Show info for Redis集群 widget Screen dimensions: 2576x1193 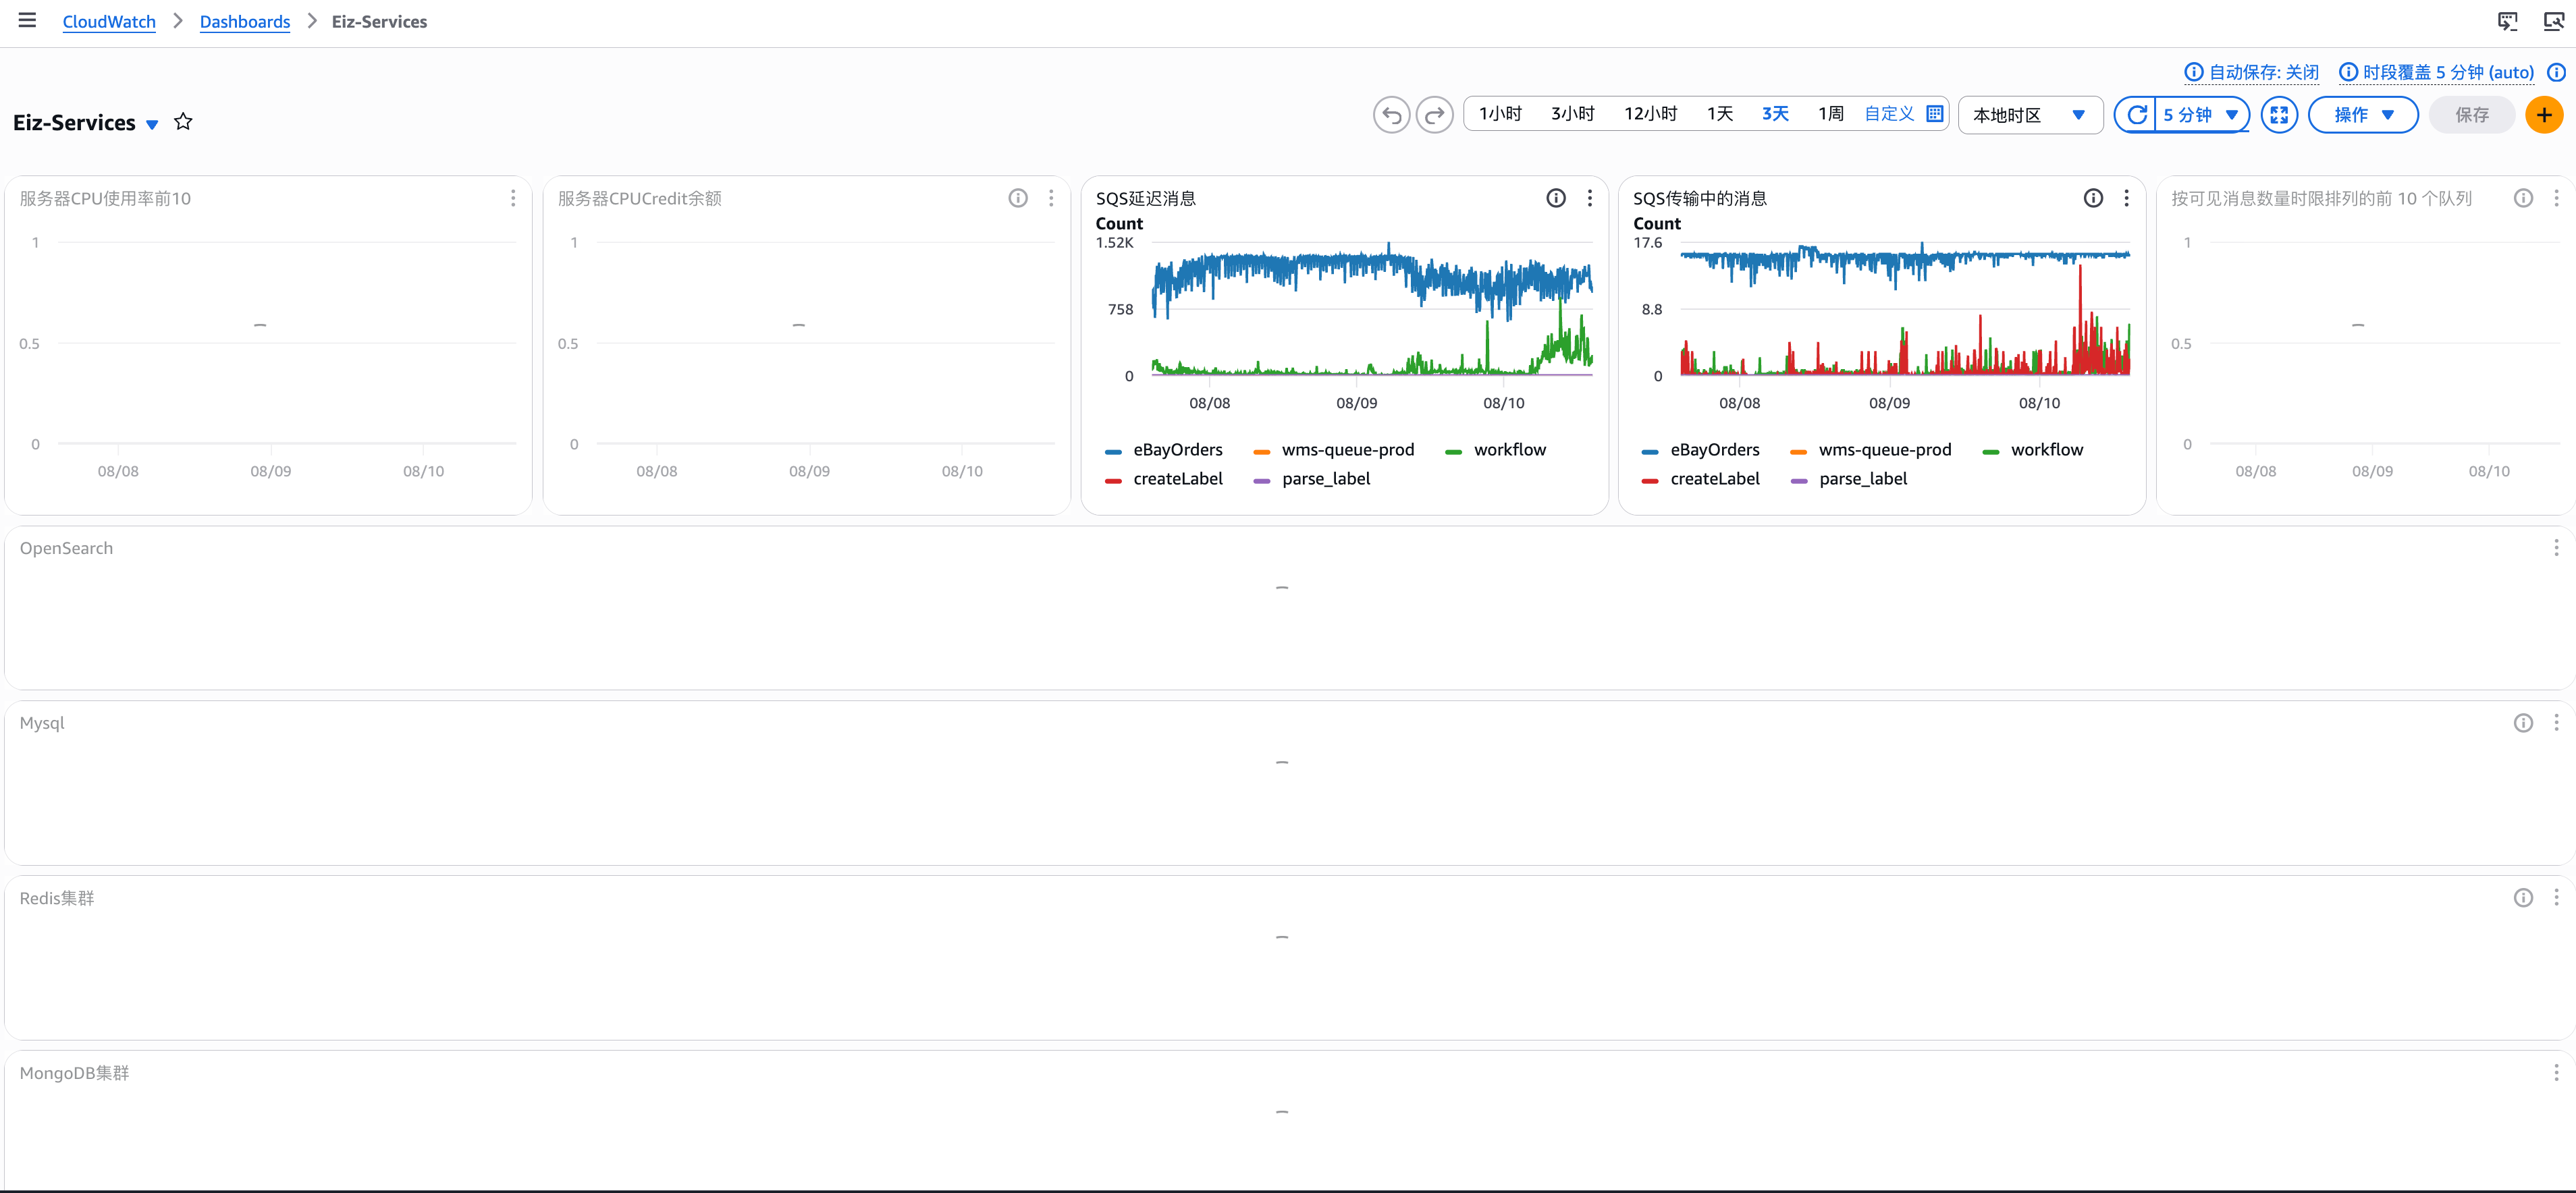pos(2523,898)
